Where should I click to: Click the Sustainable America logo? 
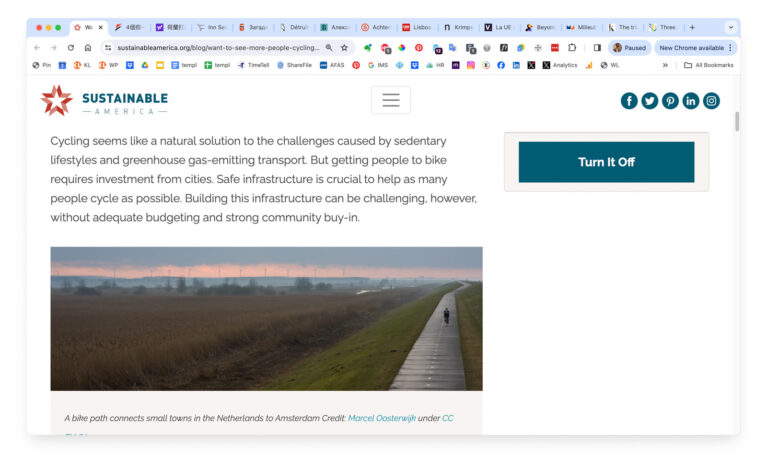point(104,101)
